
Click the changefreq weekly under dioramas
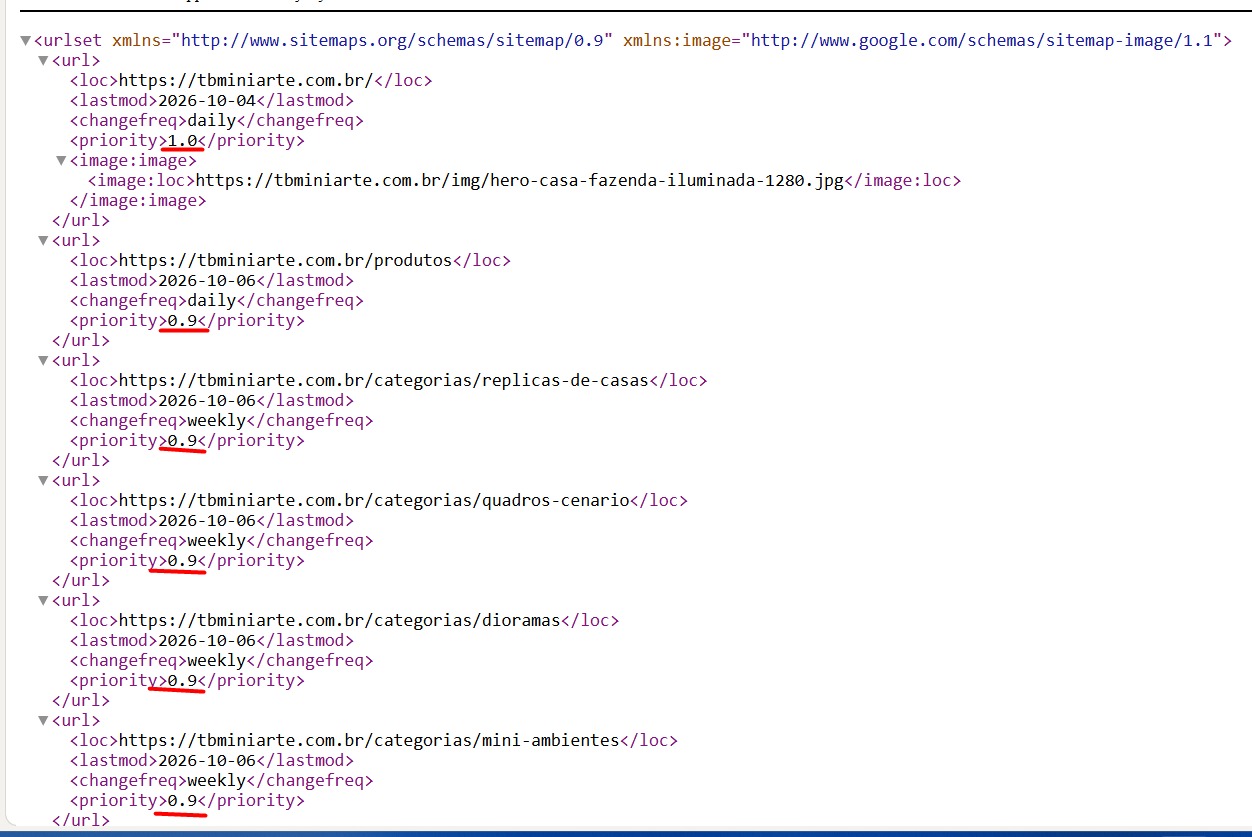click(x=217, y=660)
